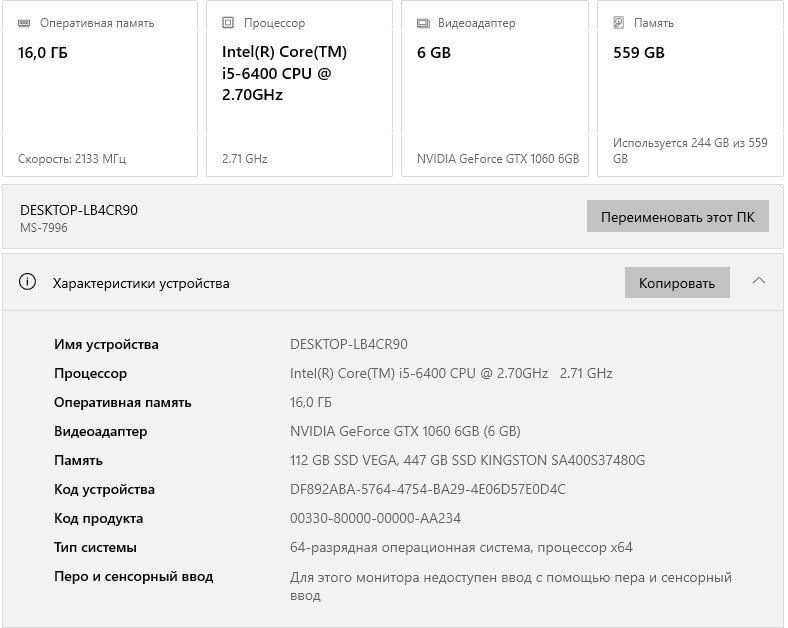Click the Код продукта label
Image resolution: width=788 pixels, height=628 pixels.
click(98, 519)
